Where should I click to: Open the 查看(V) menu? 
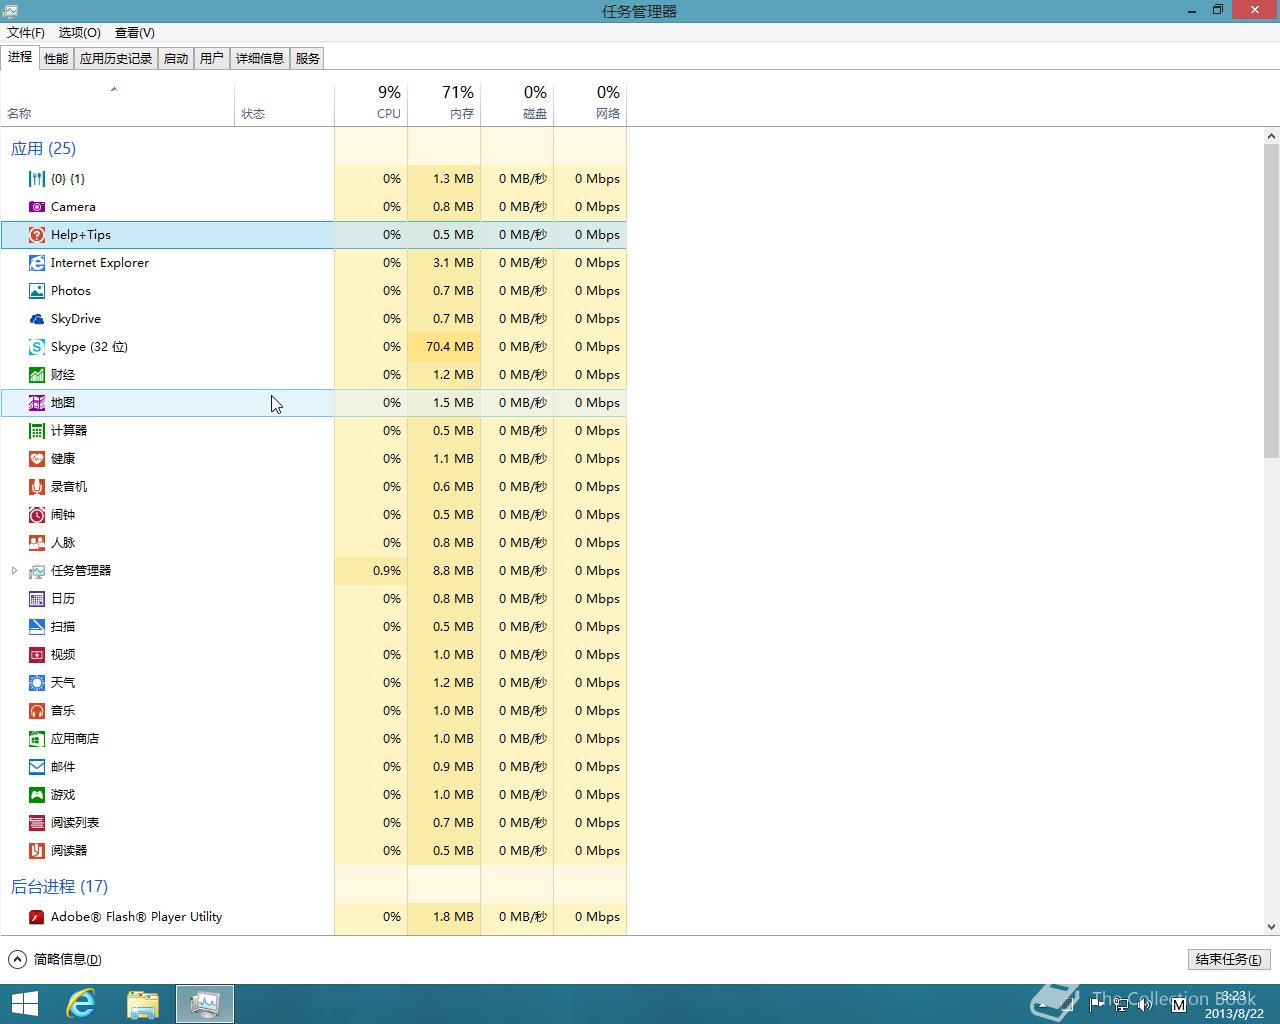pos(135,33)
